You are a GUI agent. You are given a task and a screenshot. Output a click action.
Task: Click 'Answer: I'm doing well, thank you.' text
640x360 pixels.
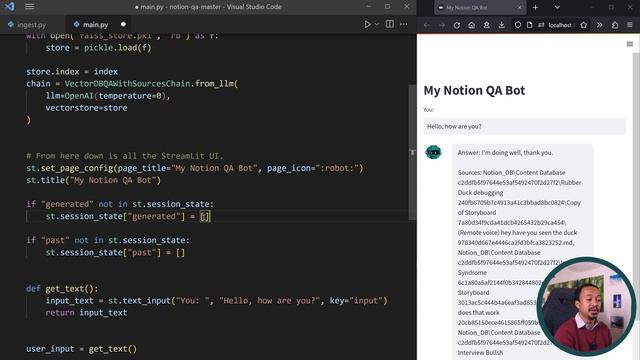pyautogui.click(x=505, y=153)
